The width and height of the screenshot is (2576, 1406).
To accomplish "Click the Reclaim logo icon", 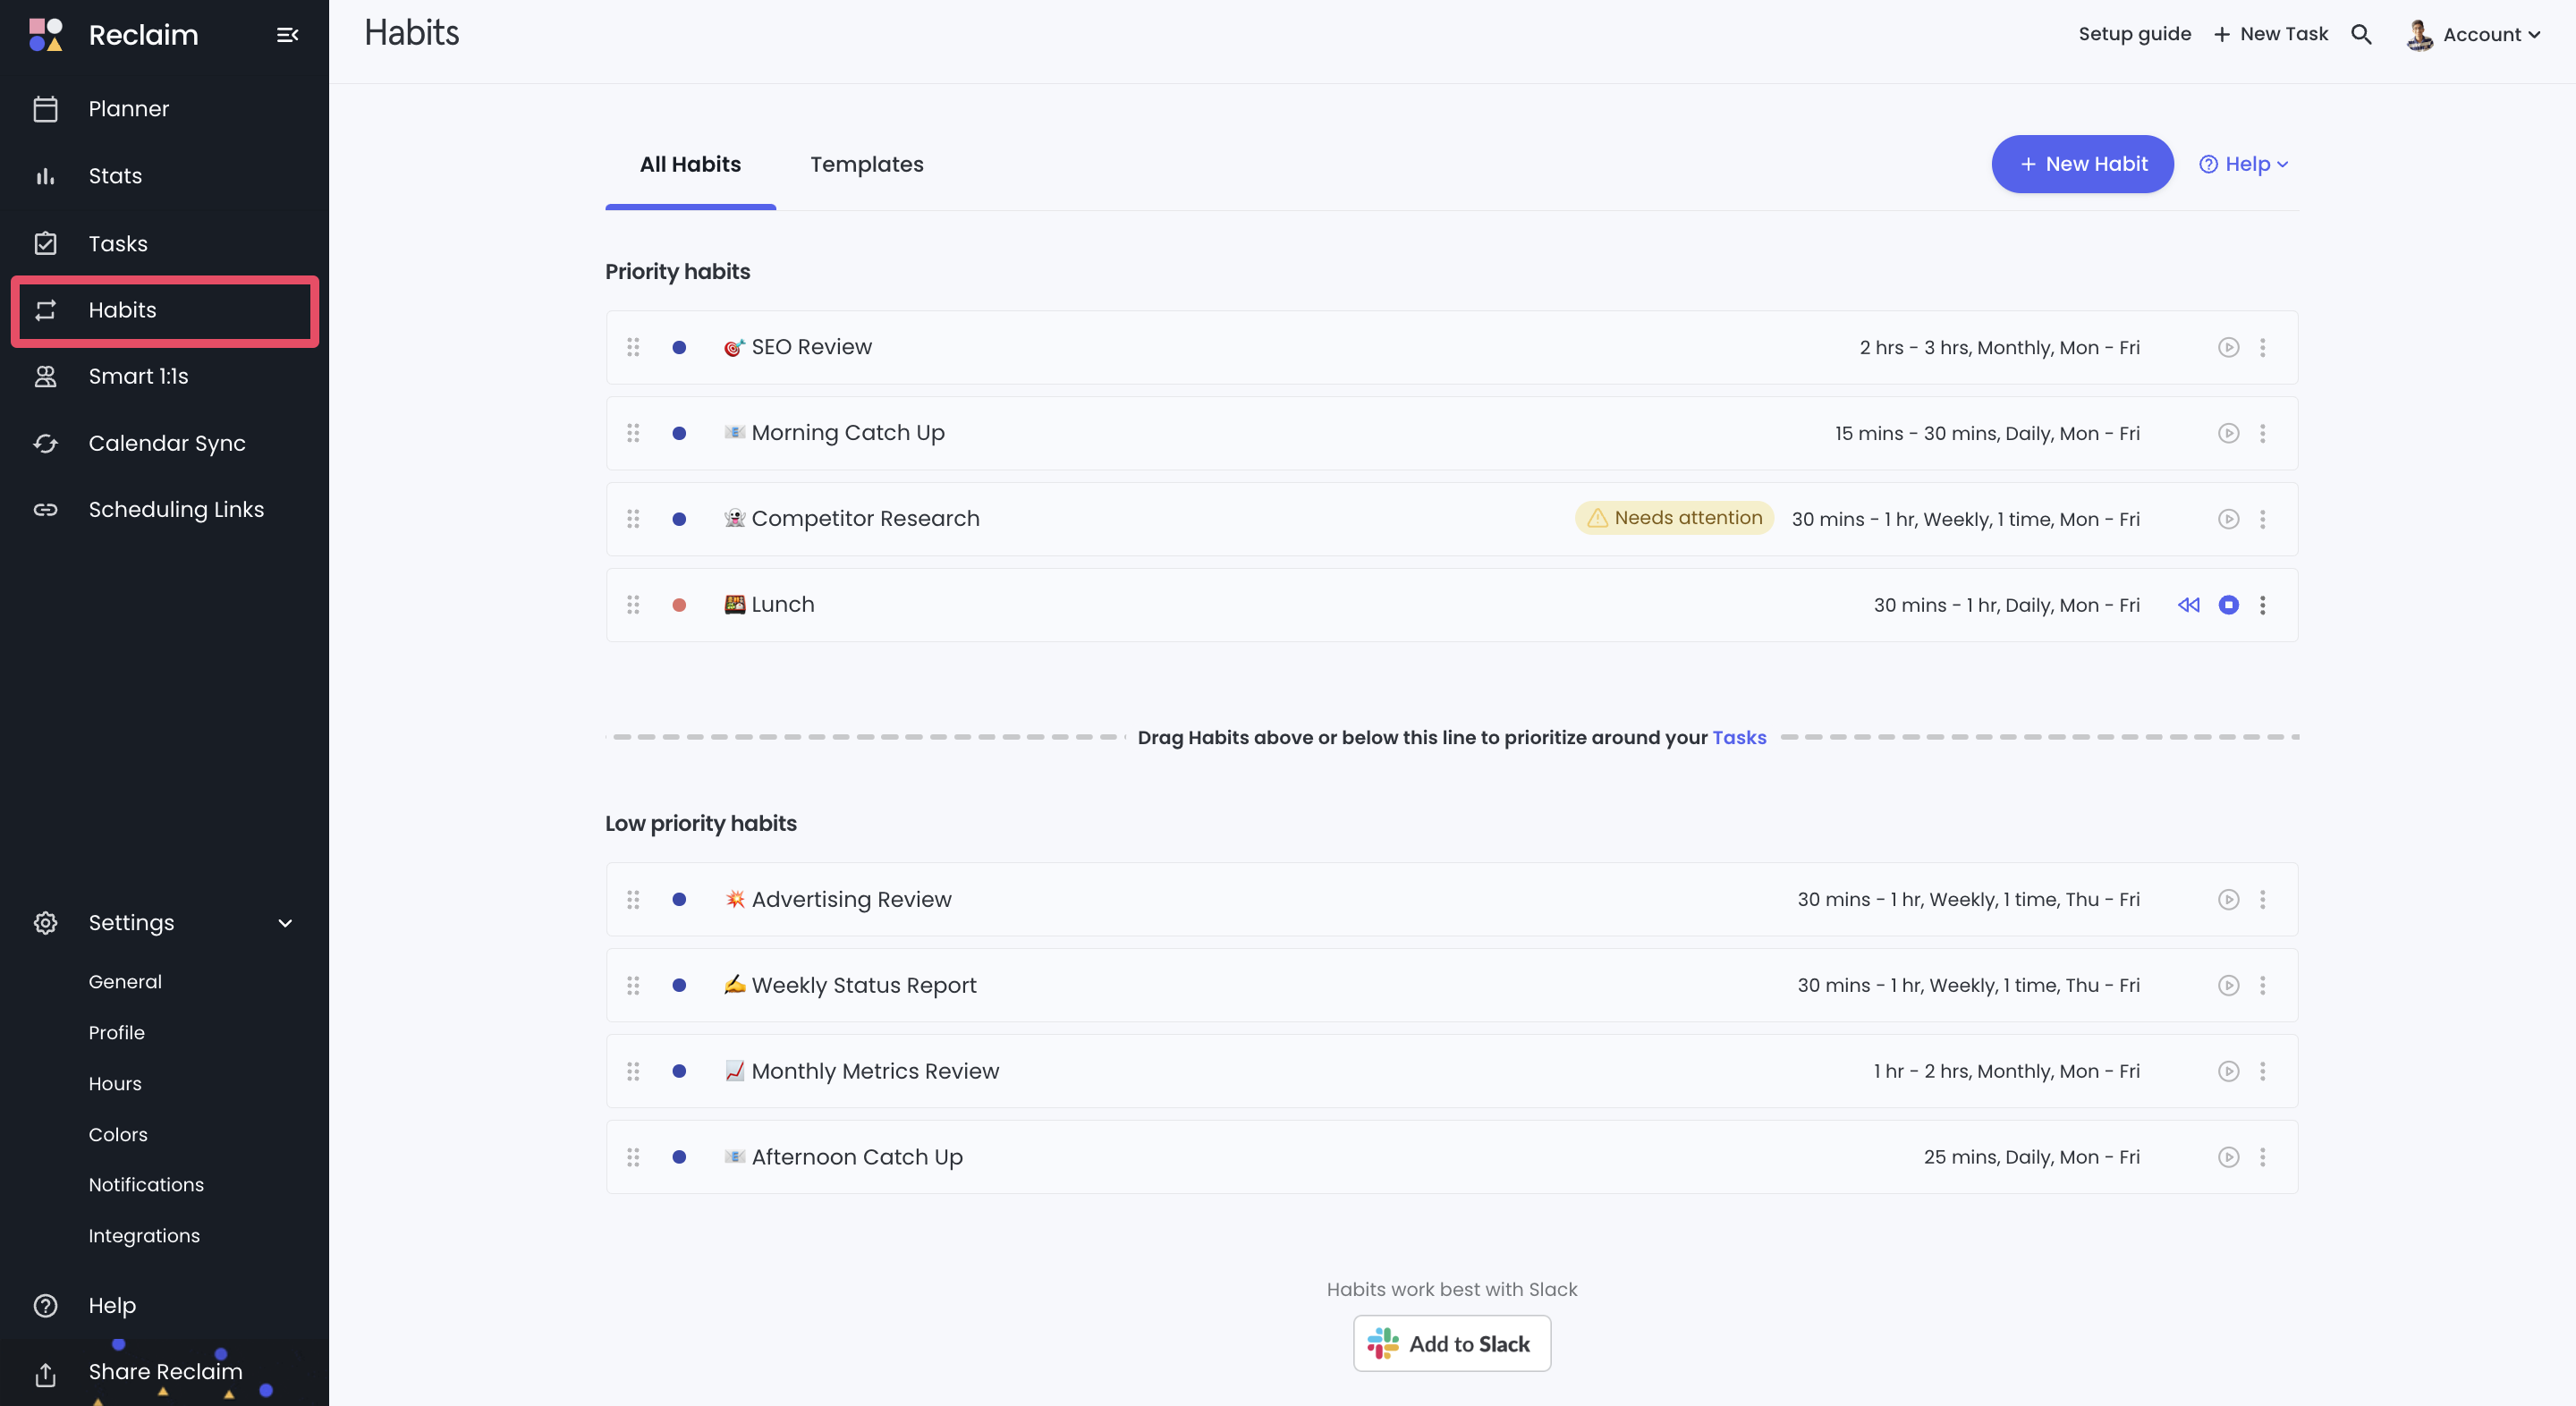I will click(46, 34).
